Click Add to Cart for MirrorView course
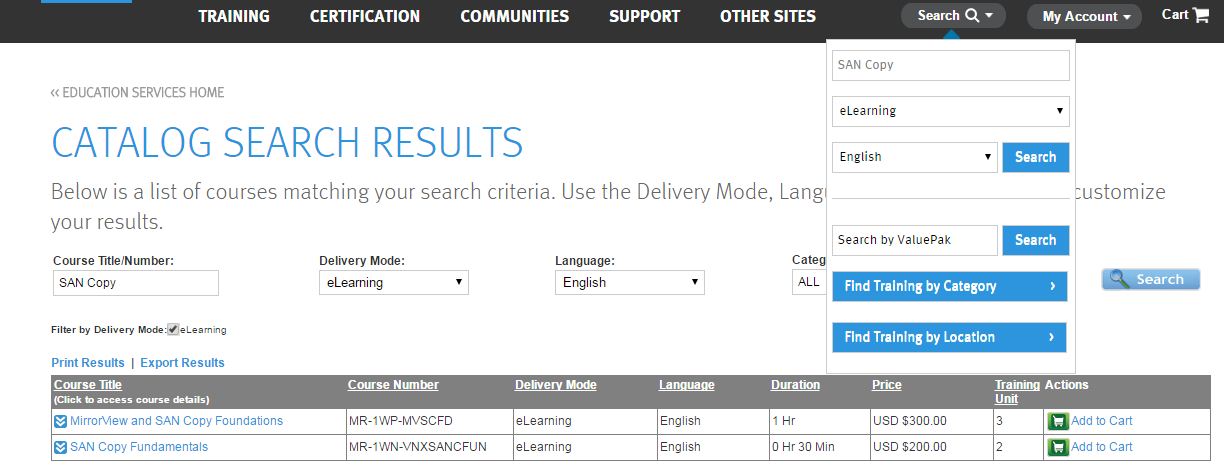 point(1102,421)
